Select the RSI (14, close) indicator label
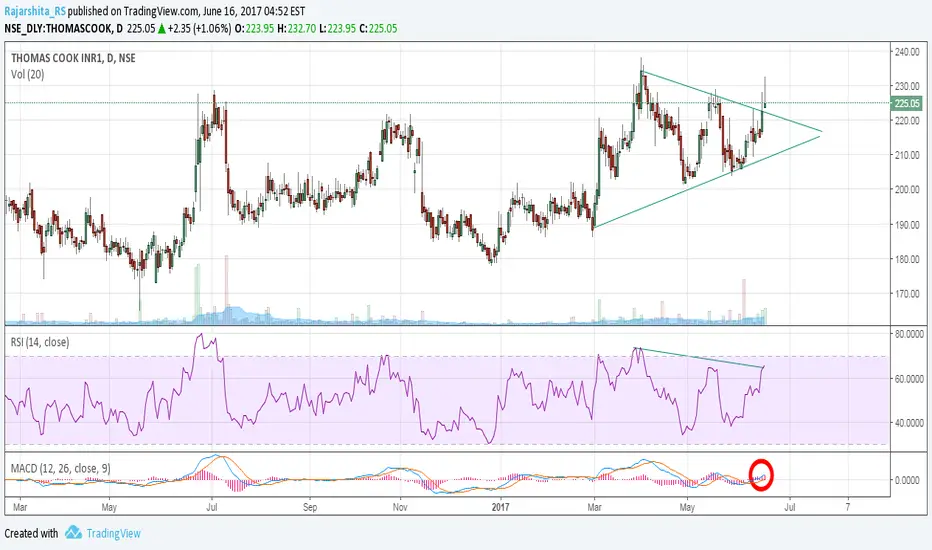The height and width of the screenshot is (550, 932). coord(40,342)
